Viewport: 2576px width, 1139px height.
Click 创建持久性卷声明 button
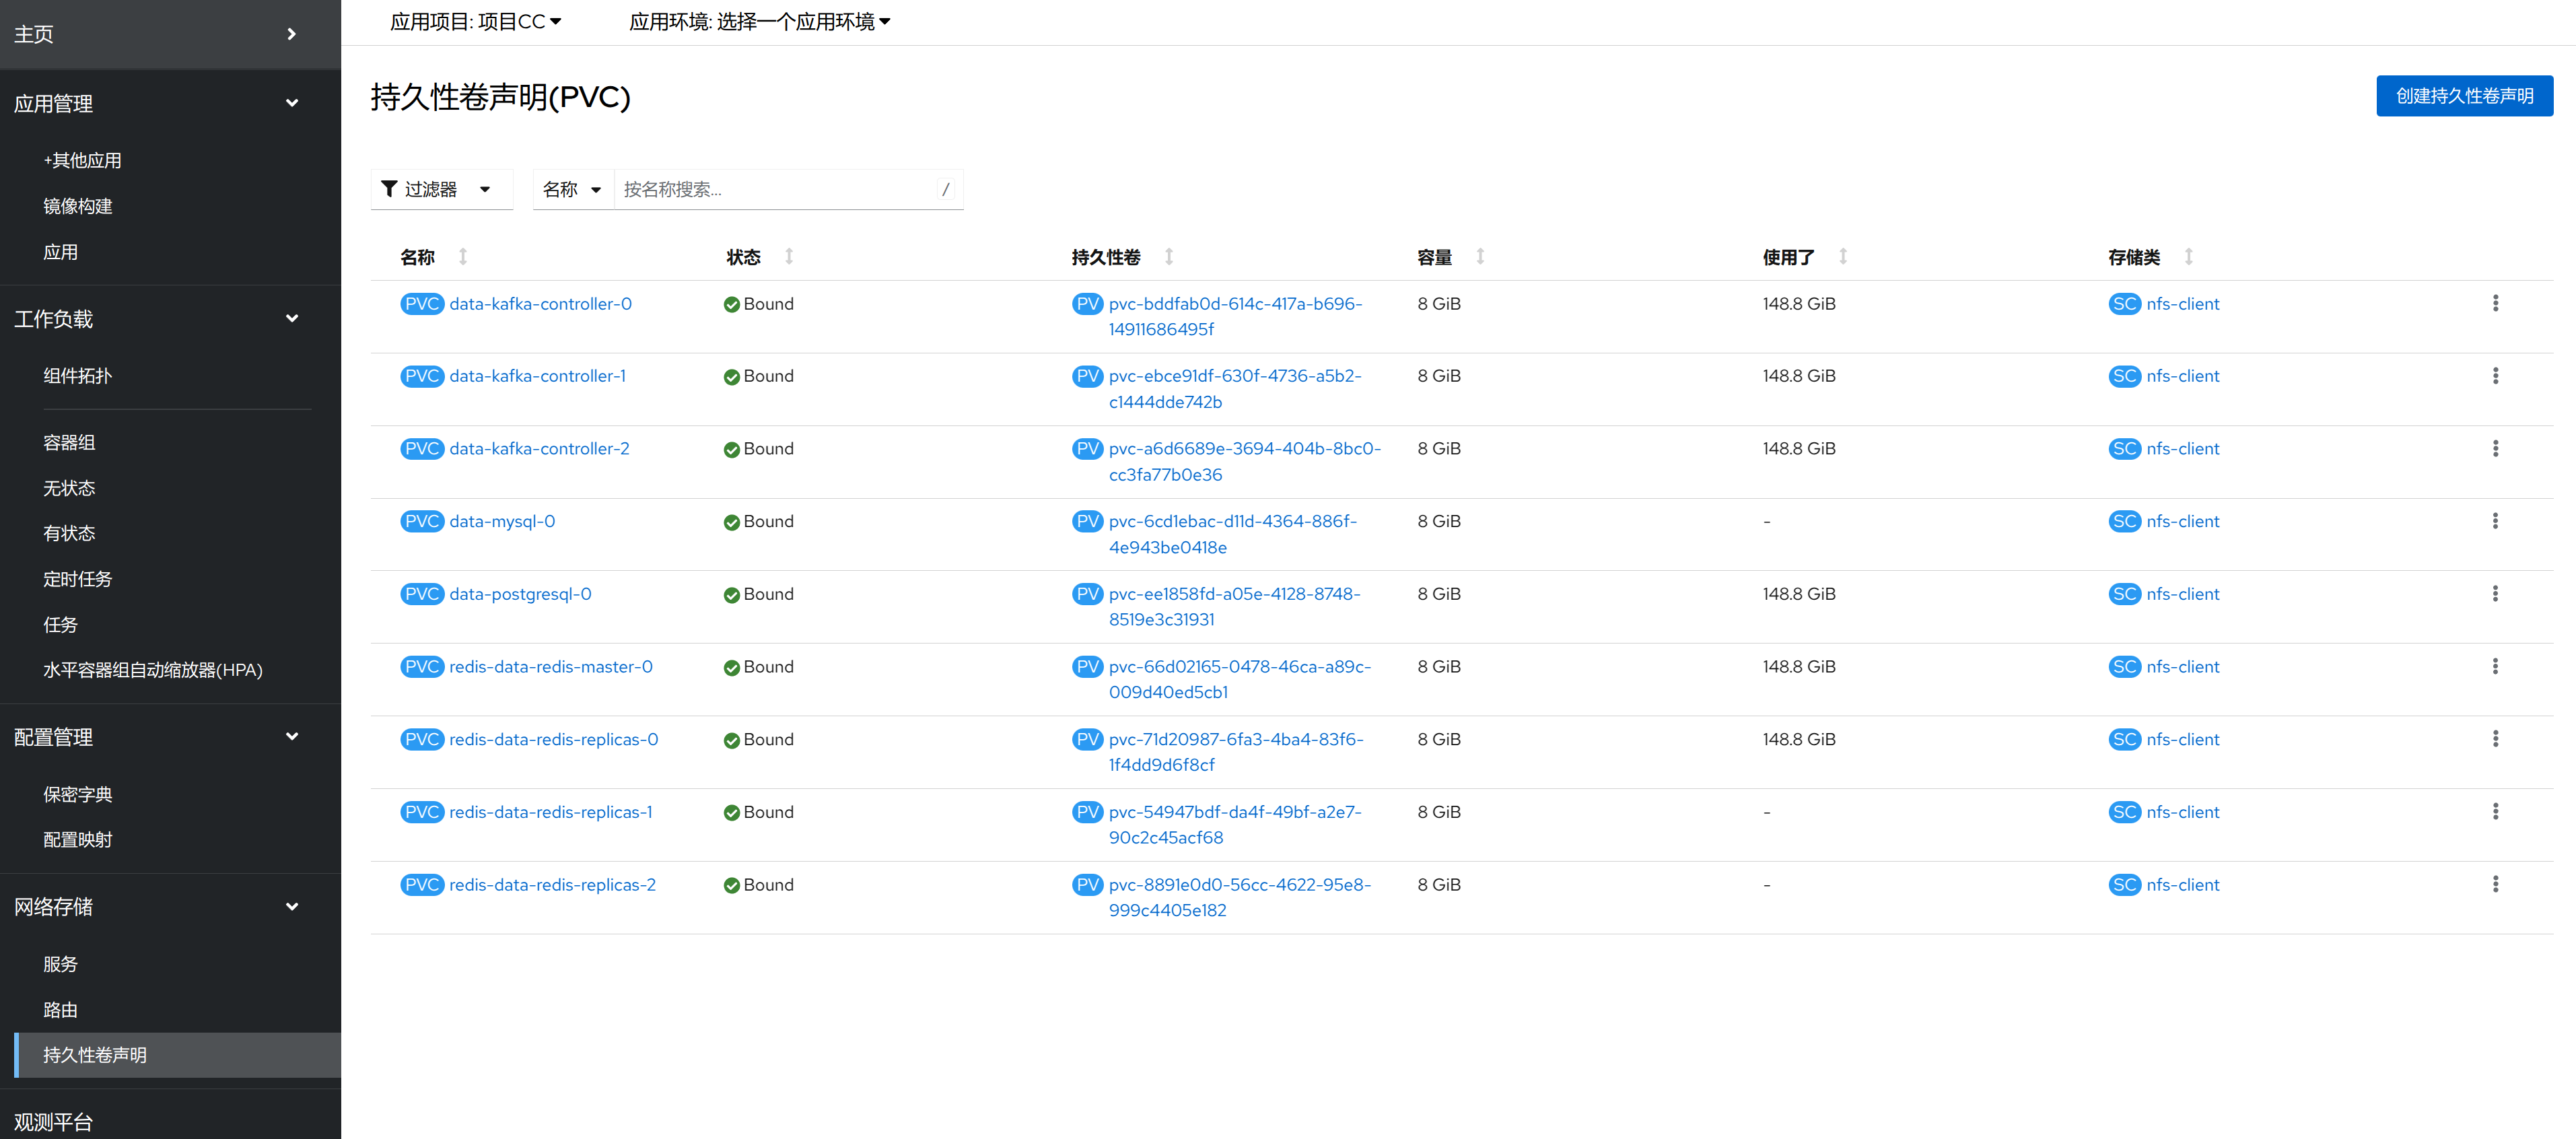pos(2463,96)
